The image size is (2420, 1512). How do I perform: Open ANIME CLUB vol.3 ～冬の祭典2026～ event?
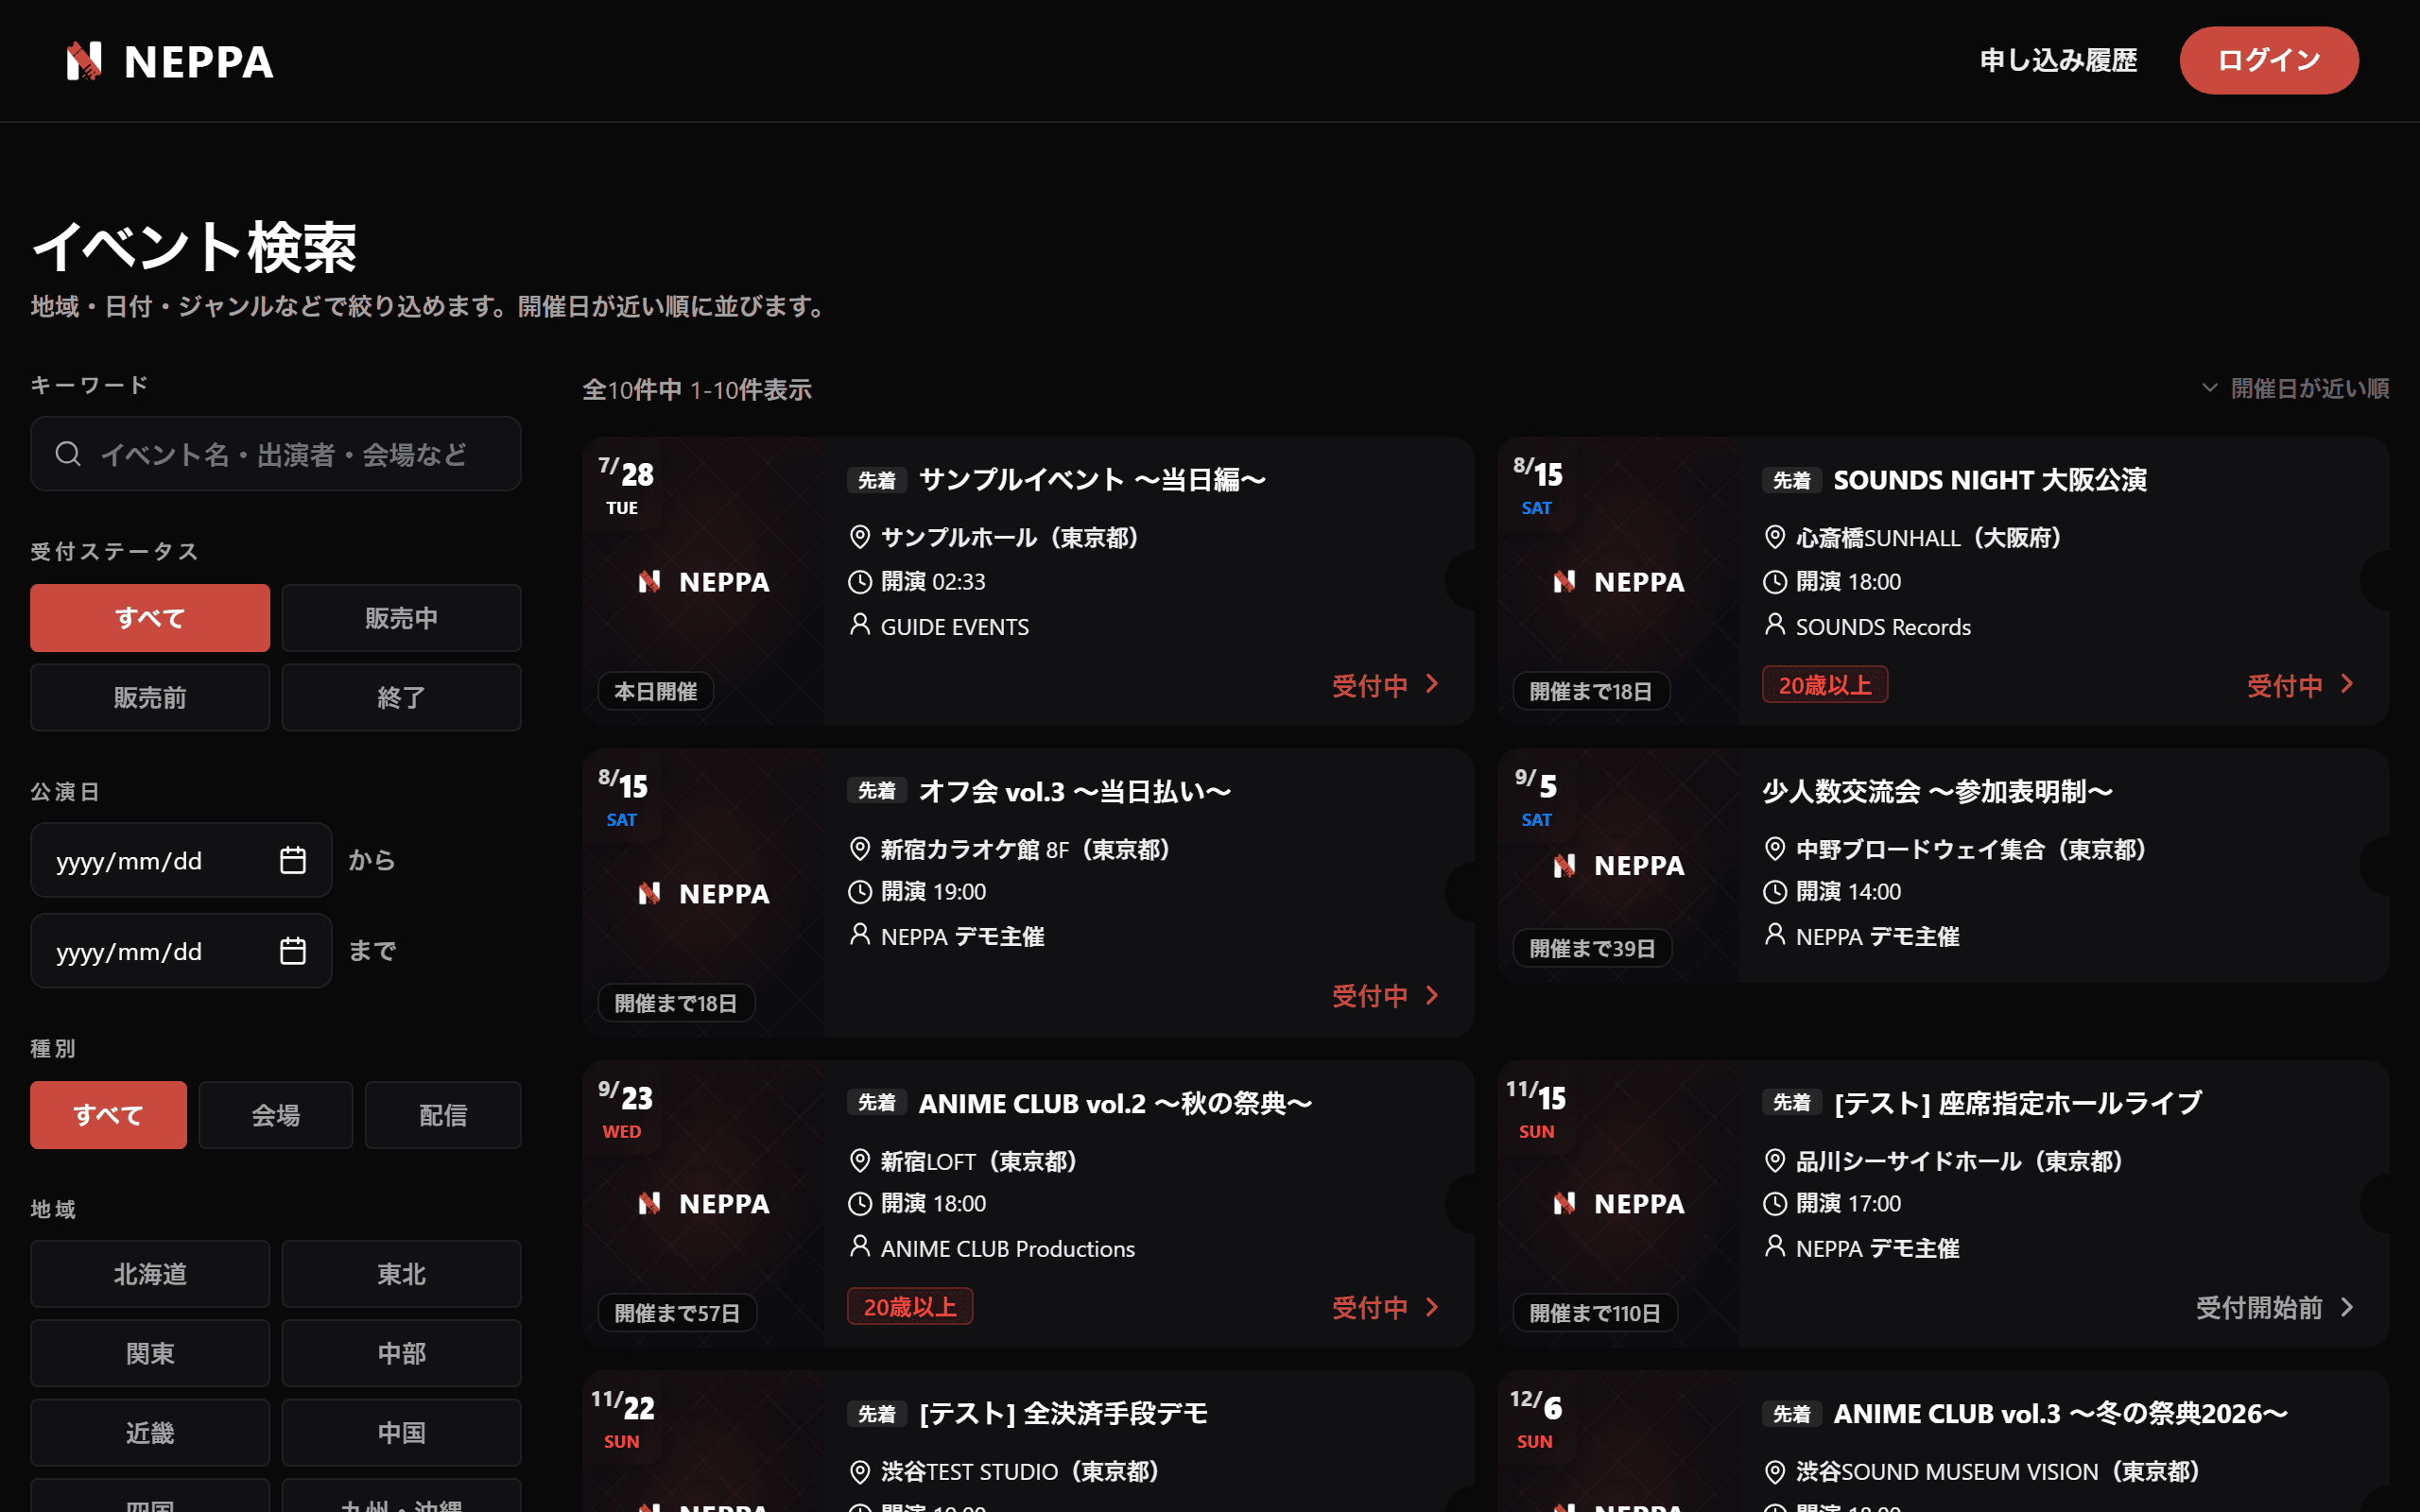coord(2060,1414)
